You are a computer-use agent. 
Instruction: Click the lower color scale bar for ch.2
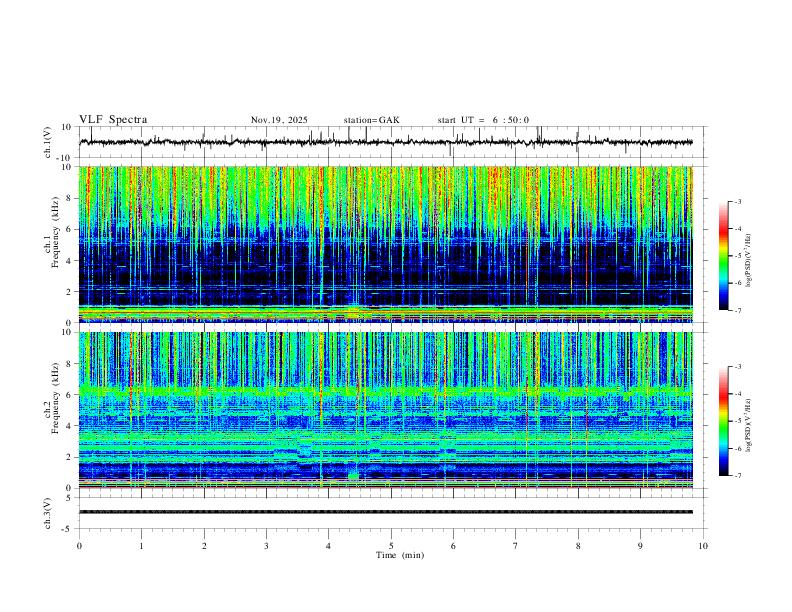pyautogui.click(x=724, y=421)
